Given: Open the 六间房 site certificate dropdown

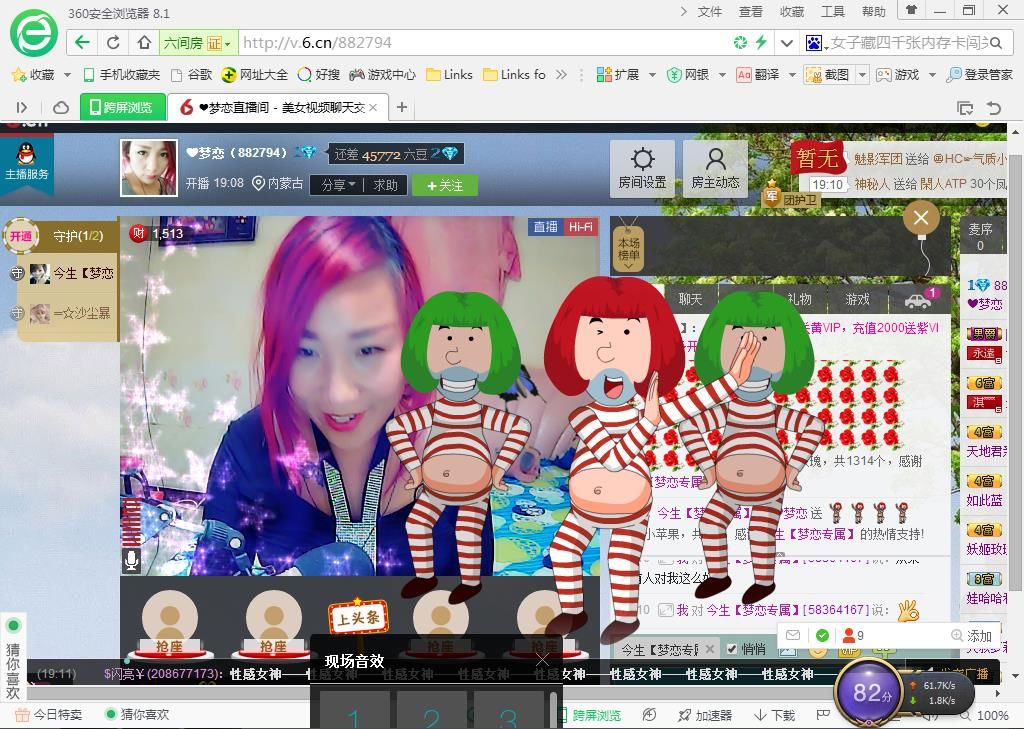Looking at the screenshot, I should click(197, 43).
